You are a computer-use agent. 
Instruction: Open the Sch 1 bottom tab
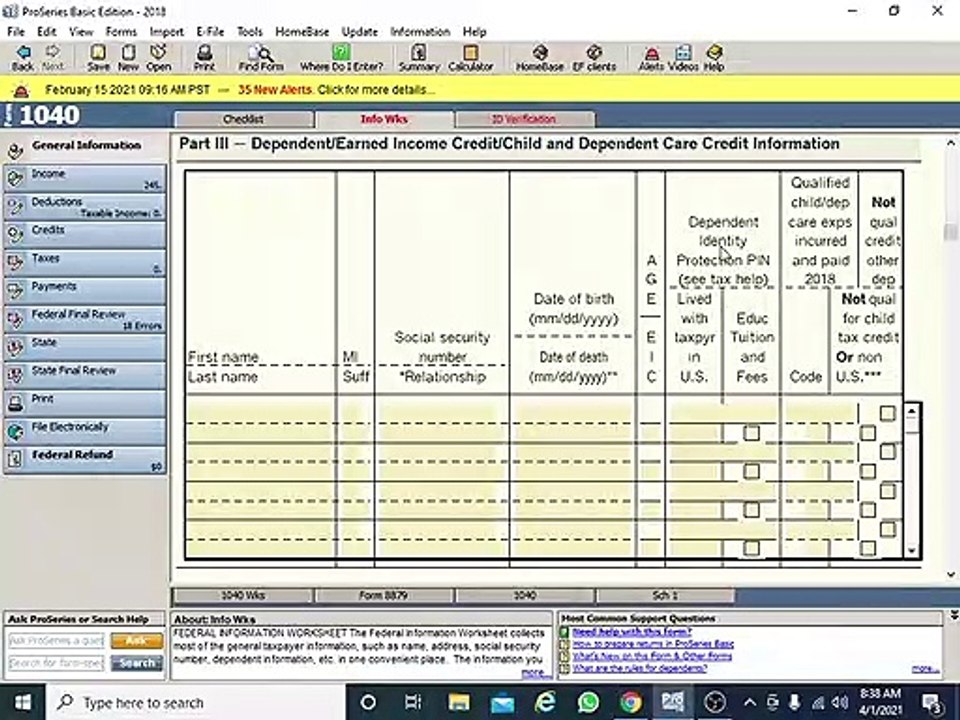pos(665,595)
